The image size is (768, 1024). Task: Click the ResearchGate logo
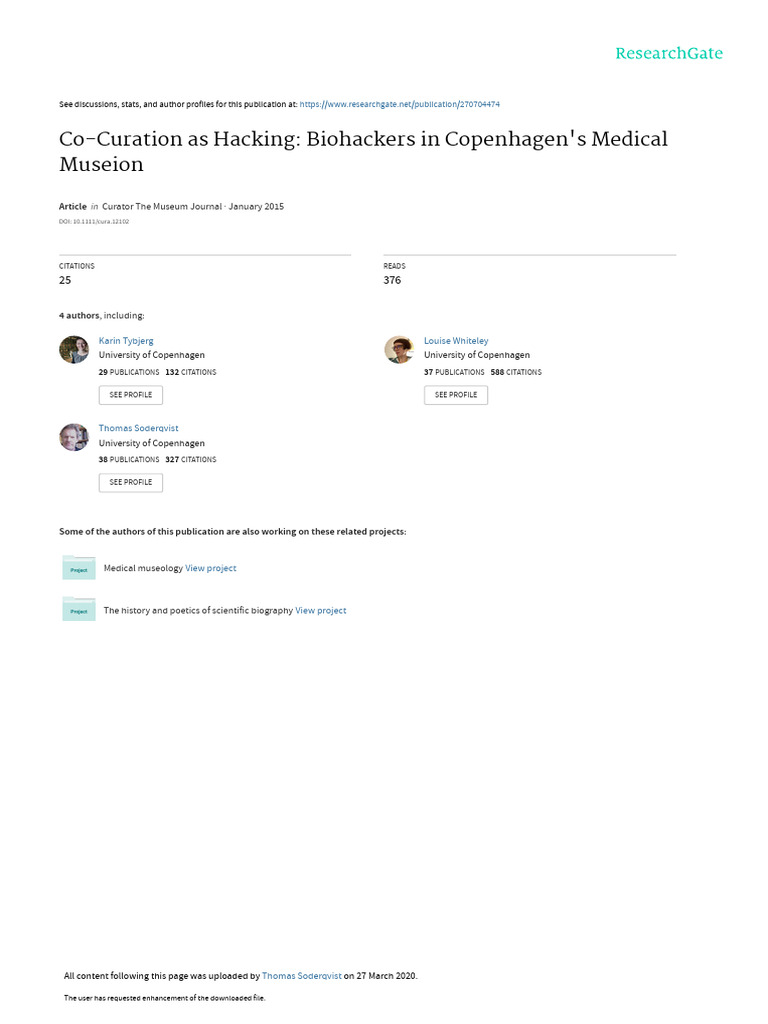(668, 53)
